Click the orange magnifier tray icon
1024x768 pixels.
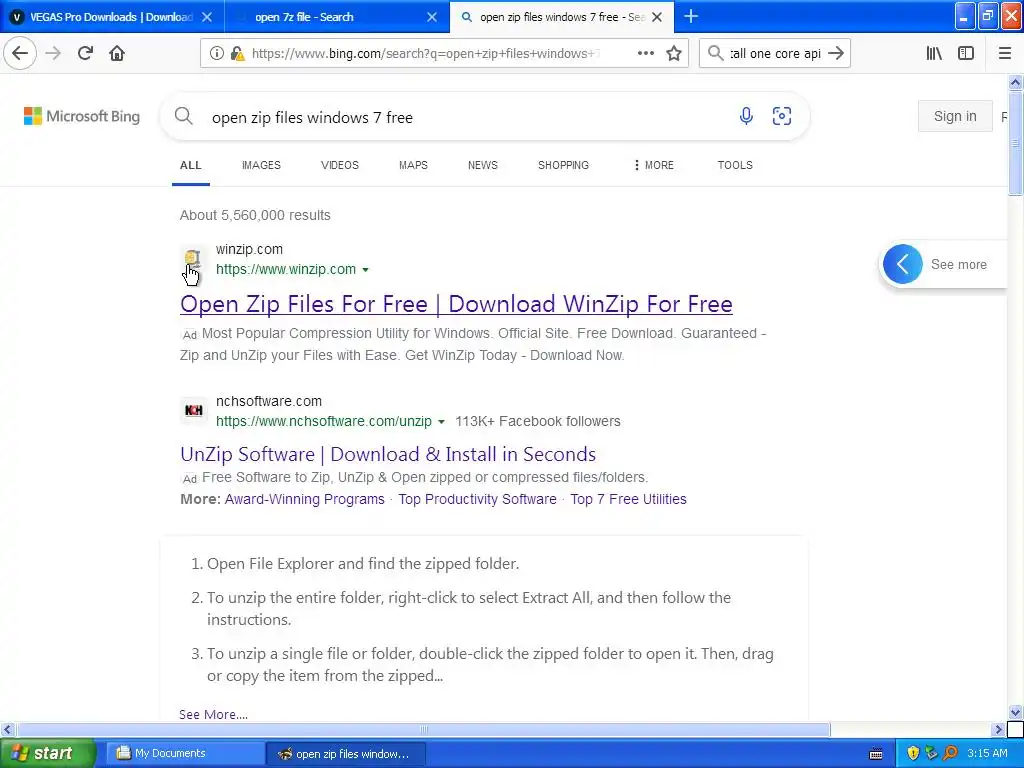(950, 754)
